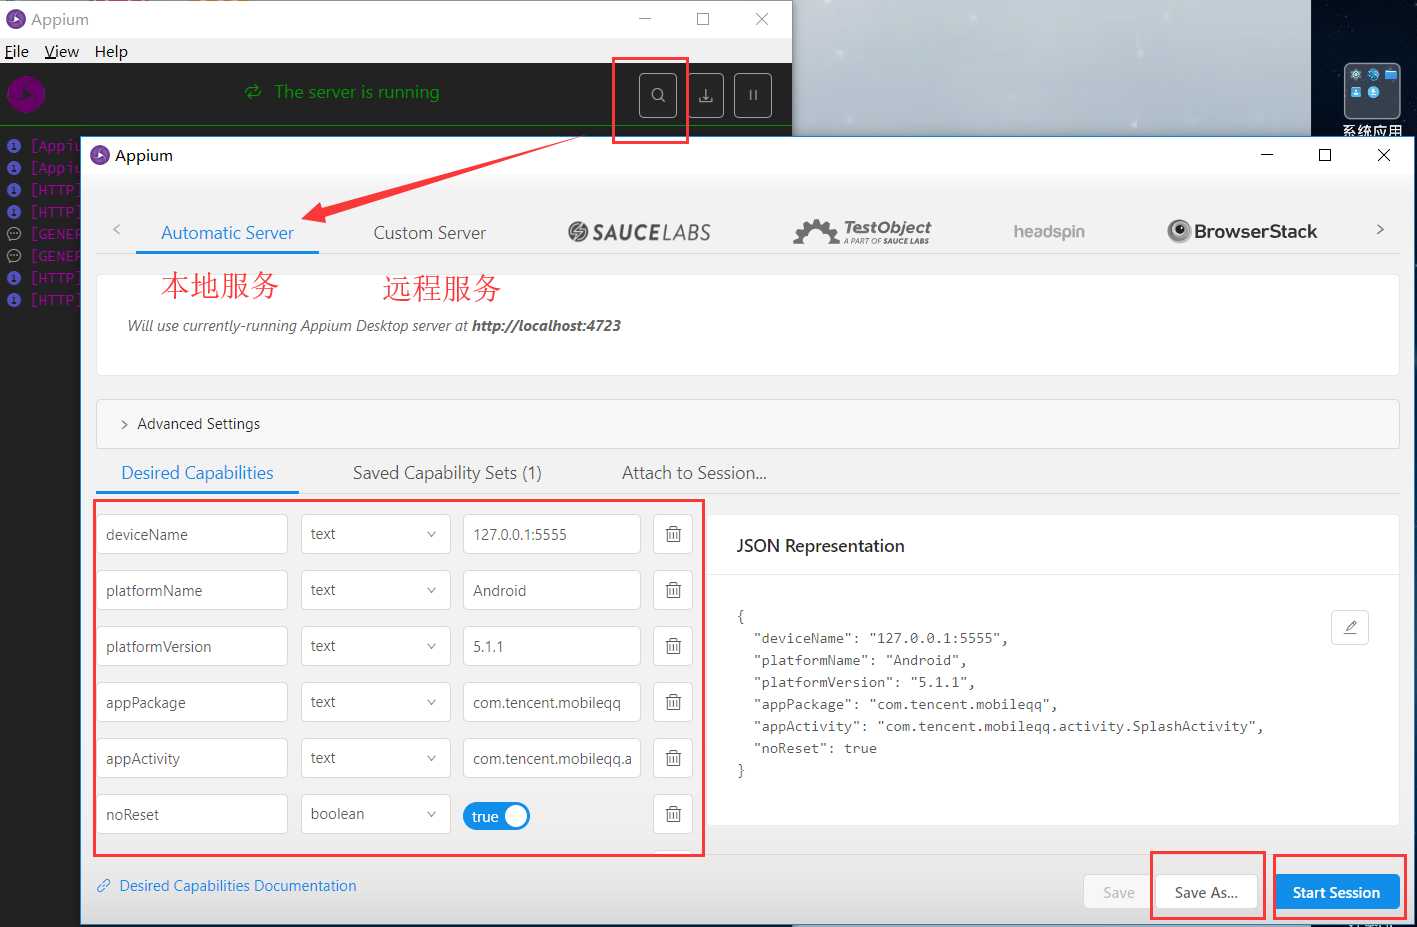Image resolution: width=1417 pixels, height=927 pixels.
Task: Click the Start Session button
Action: click(1336, 892)
